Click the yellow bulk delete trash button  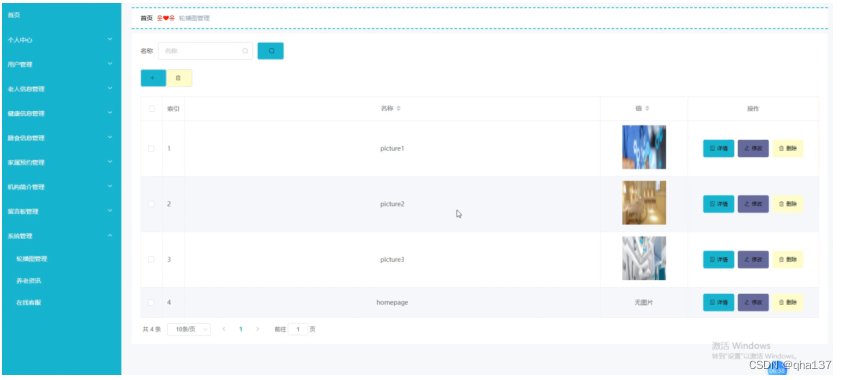pyautogui.click(x=179, y=78)
